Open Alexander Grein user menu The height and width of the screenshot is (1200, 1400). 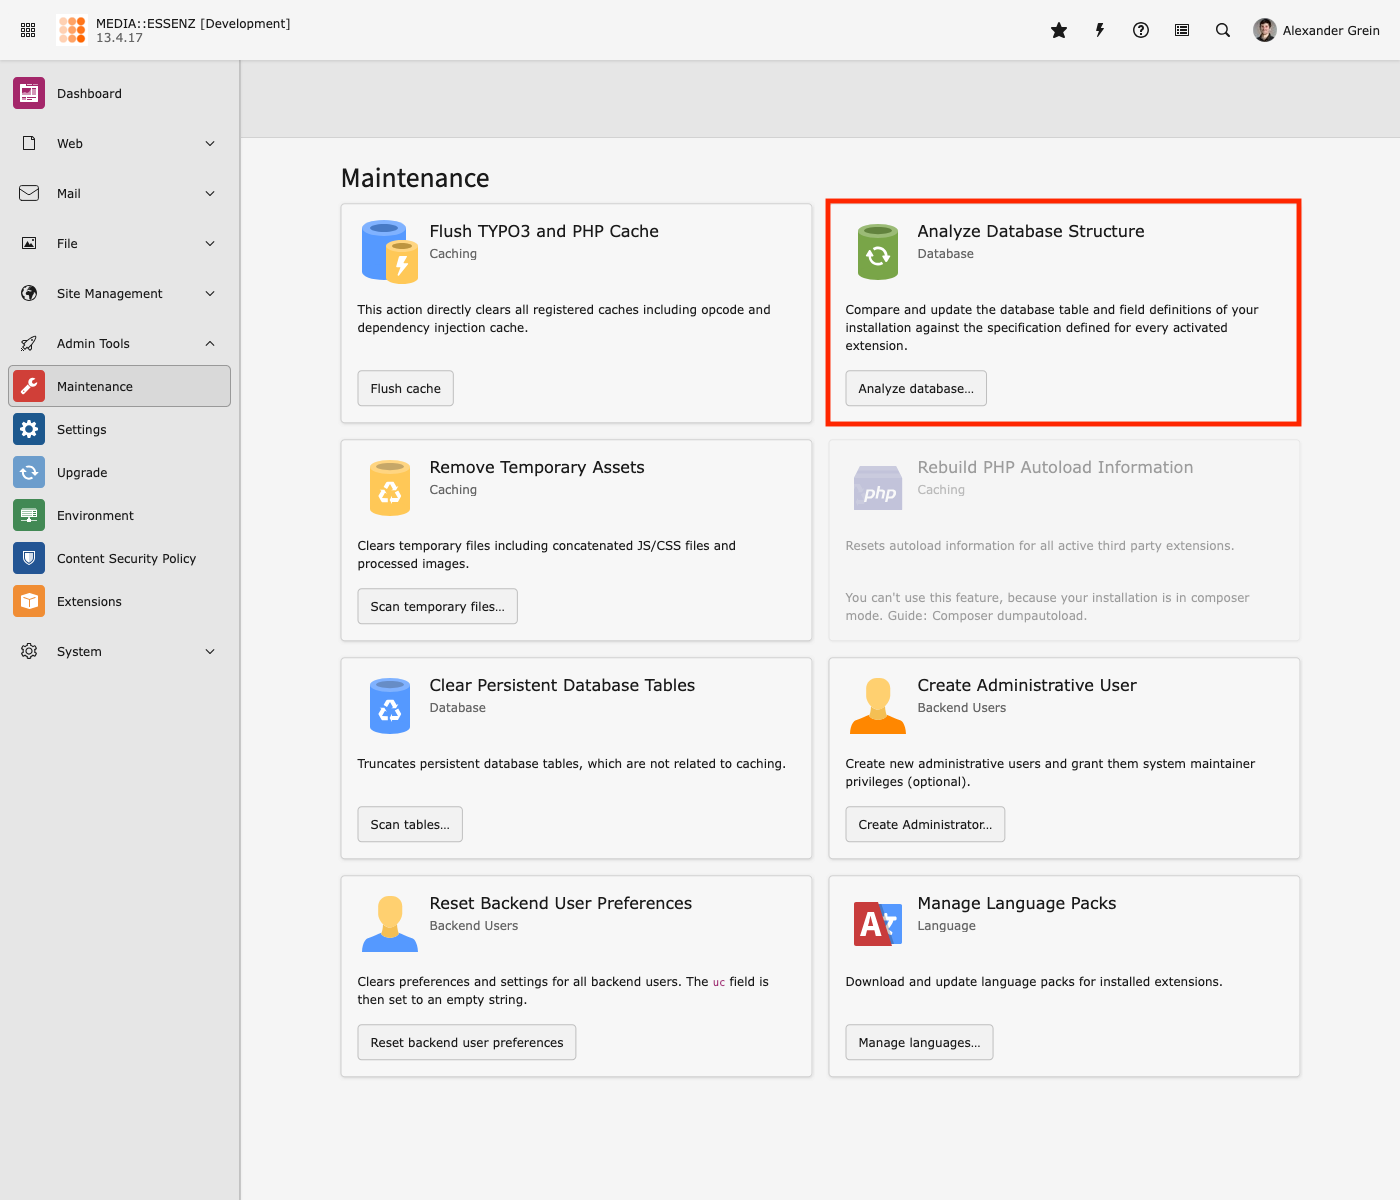tap(1316, 30)
